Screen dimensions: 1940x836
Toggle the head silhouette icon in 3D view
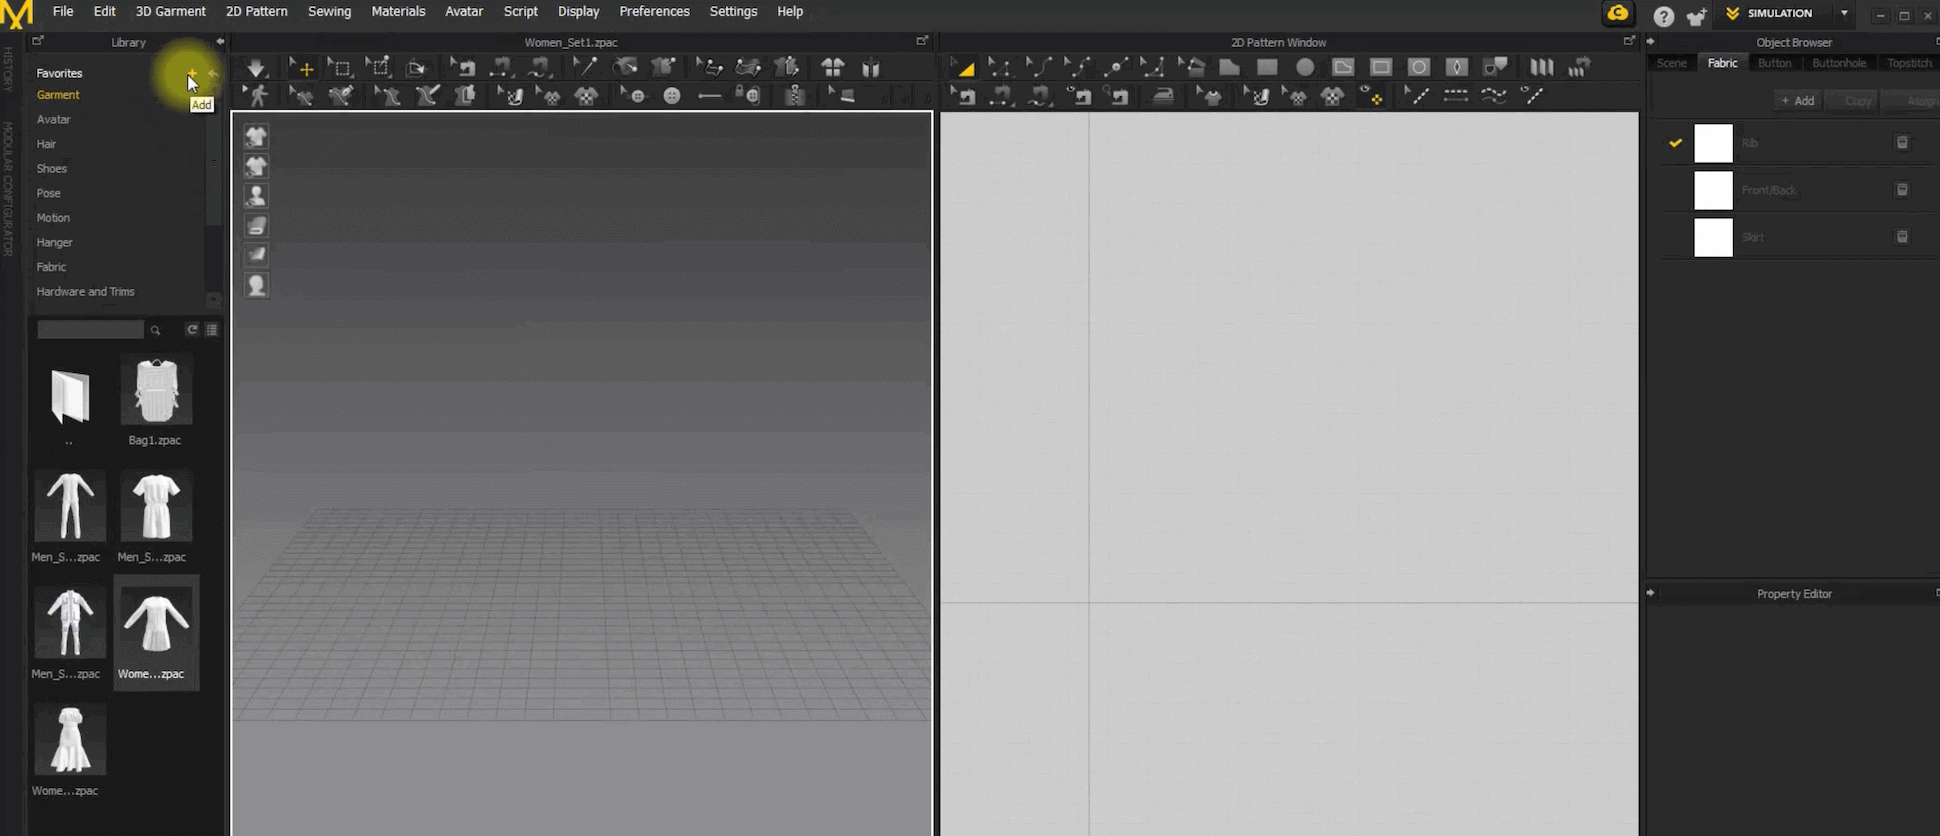click(256, 285)
